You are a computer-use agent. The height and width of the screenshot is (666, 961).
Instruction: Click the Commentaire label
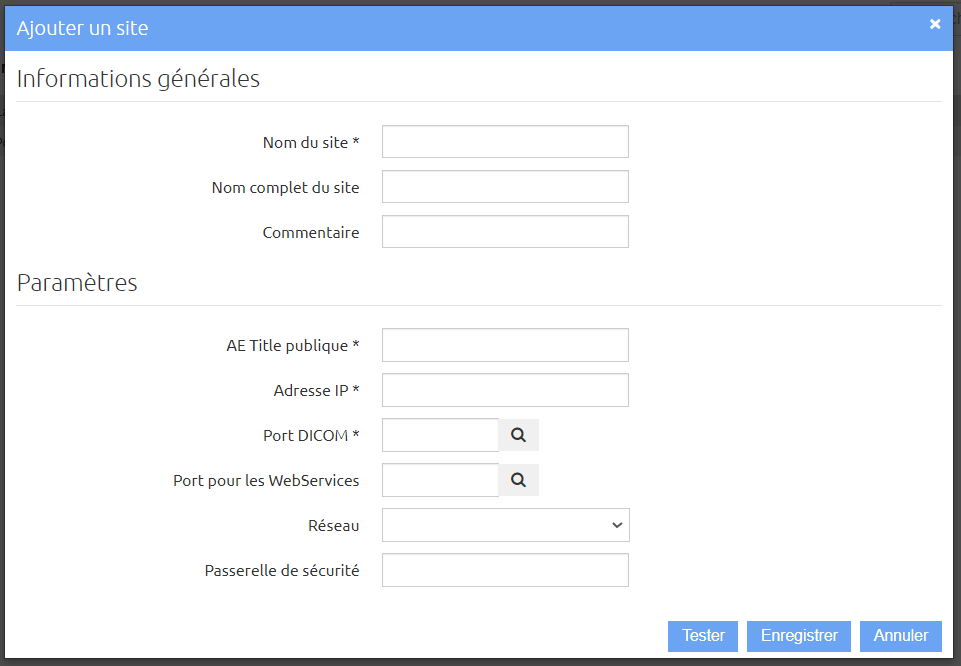(x=311, y=232)
